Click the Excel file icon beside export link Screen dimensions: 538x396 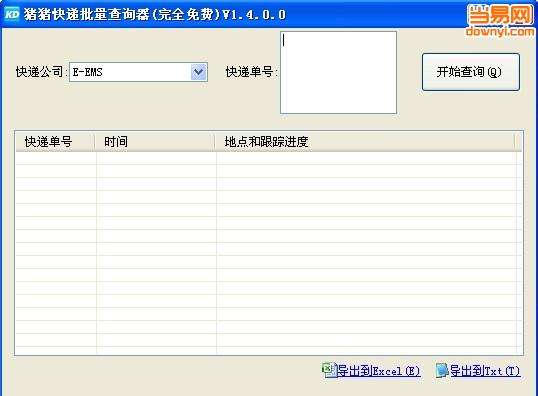click(x=329, y=370)
